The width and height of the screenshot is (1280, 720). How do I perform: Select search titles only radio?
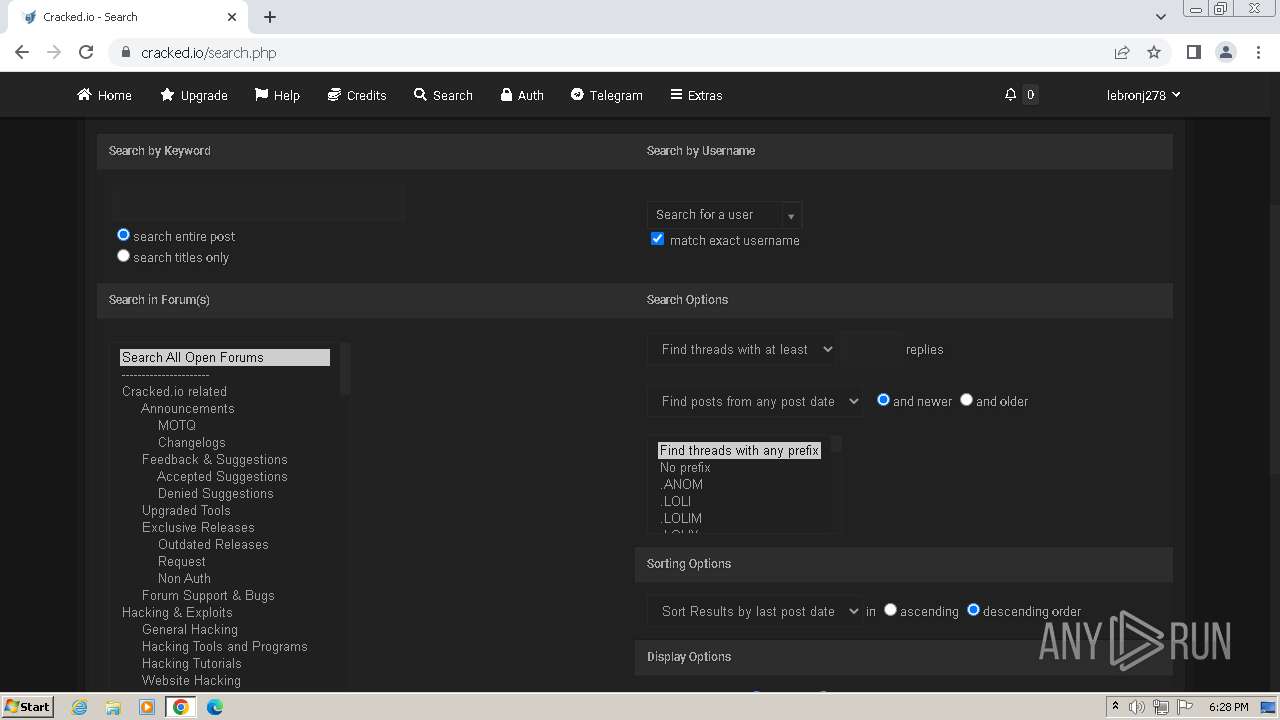123,256
